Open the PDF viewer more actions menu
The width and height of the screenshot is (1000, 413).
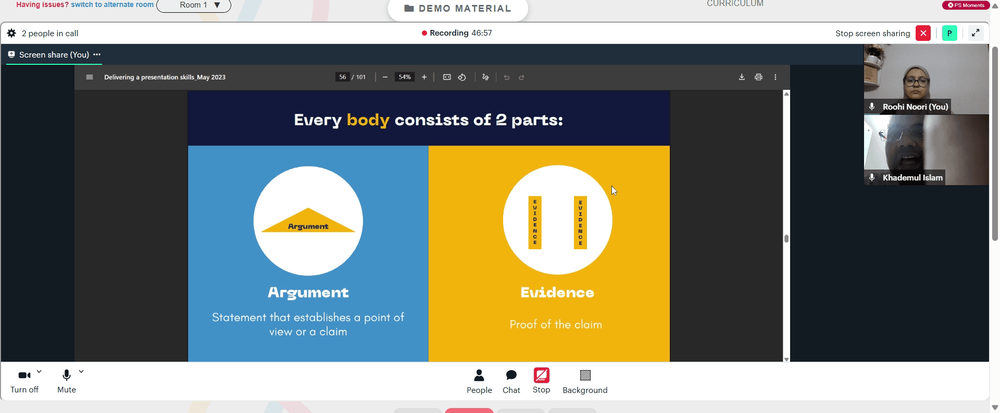pyautogui.click(x=776, y=77)
